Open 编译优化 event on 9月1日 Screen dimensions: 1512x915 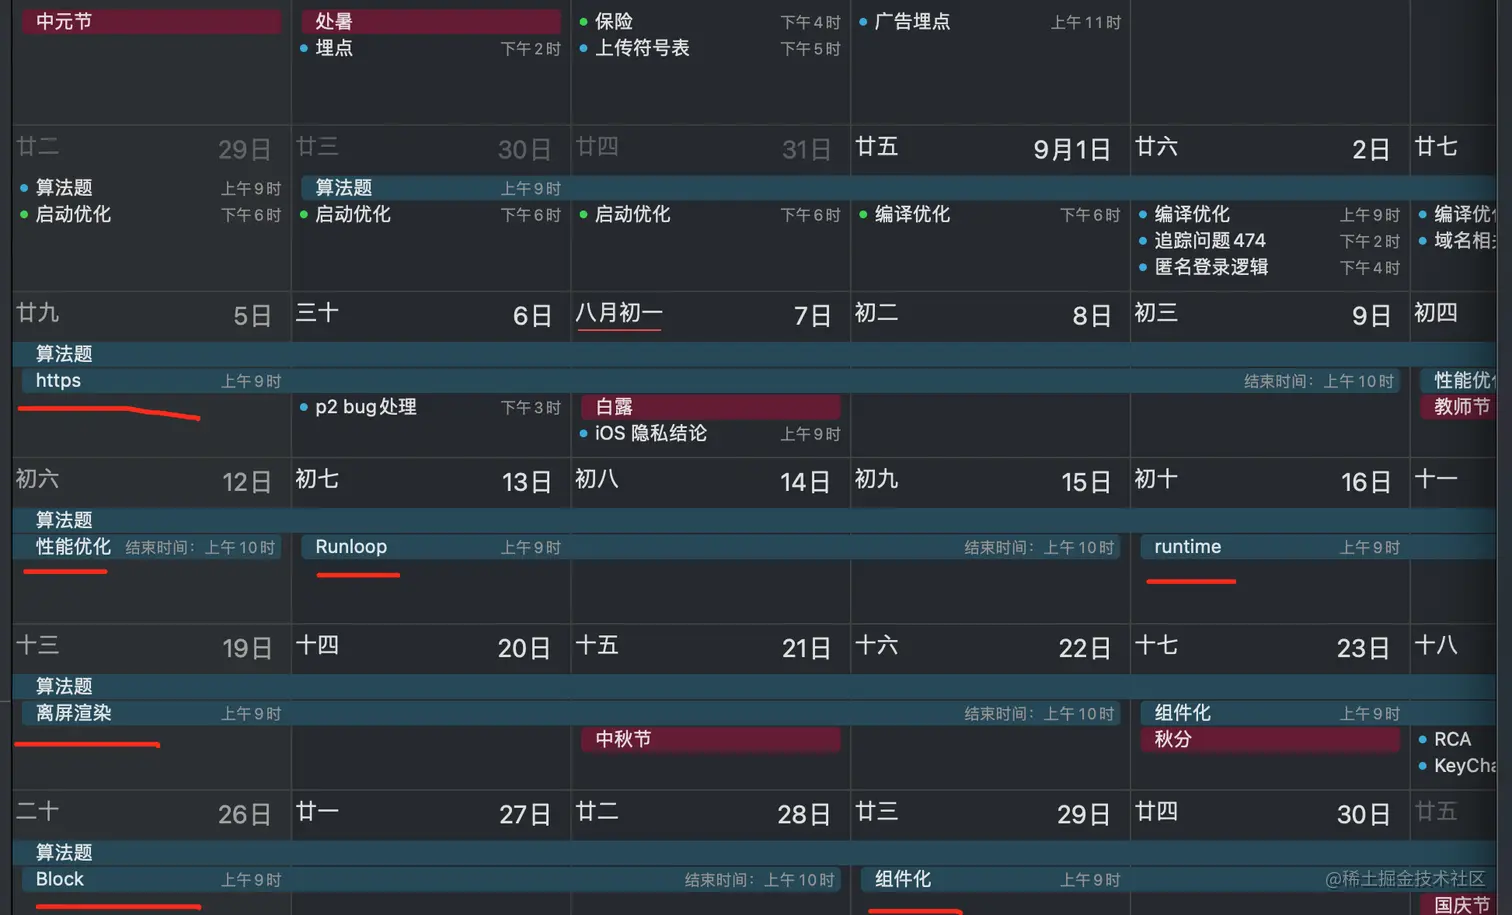pyautogui.click(x=912, y=214)
